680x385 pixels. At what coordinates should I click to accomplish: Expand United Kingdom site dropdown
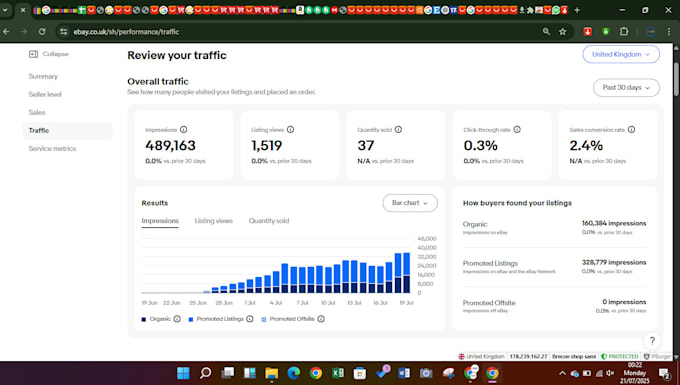point(621,55)
